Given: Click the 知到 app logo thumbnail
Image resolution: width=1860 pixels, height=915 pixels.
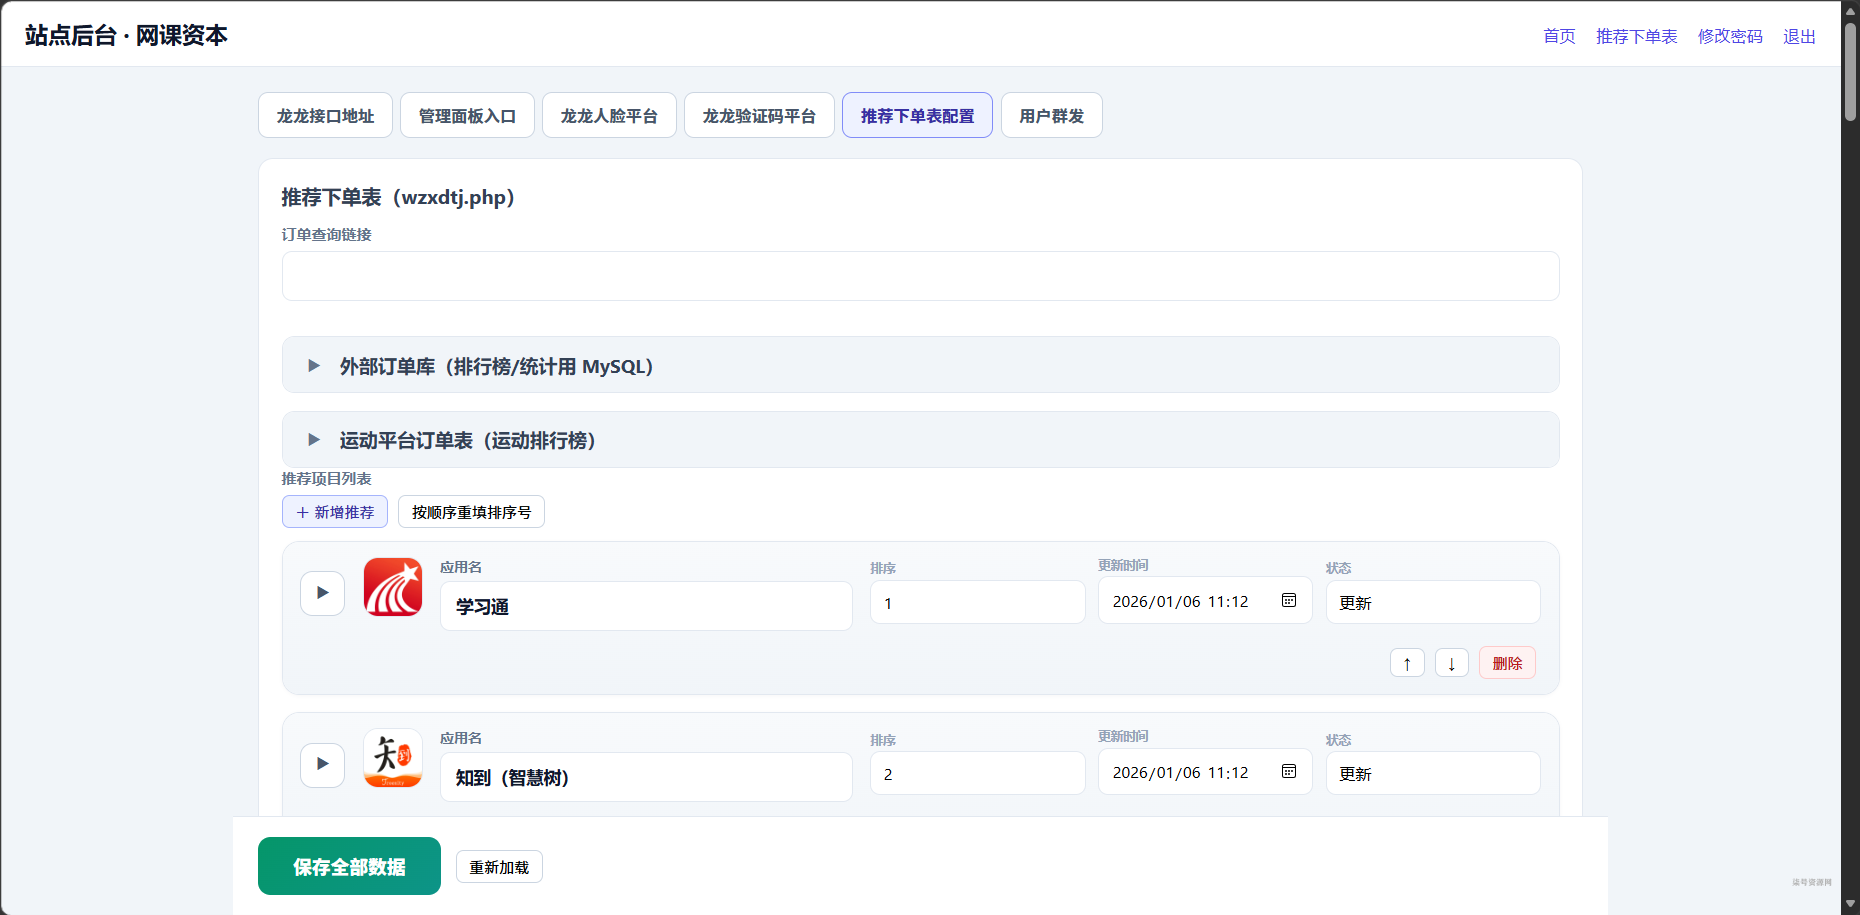Looking at the screenshot, I should (x=393, y=758).
